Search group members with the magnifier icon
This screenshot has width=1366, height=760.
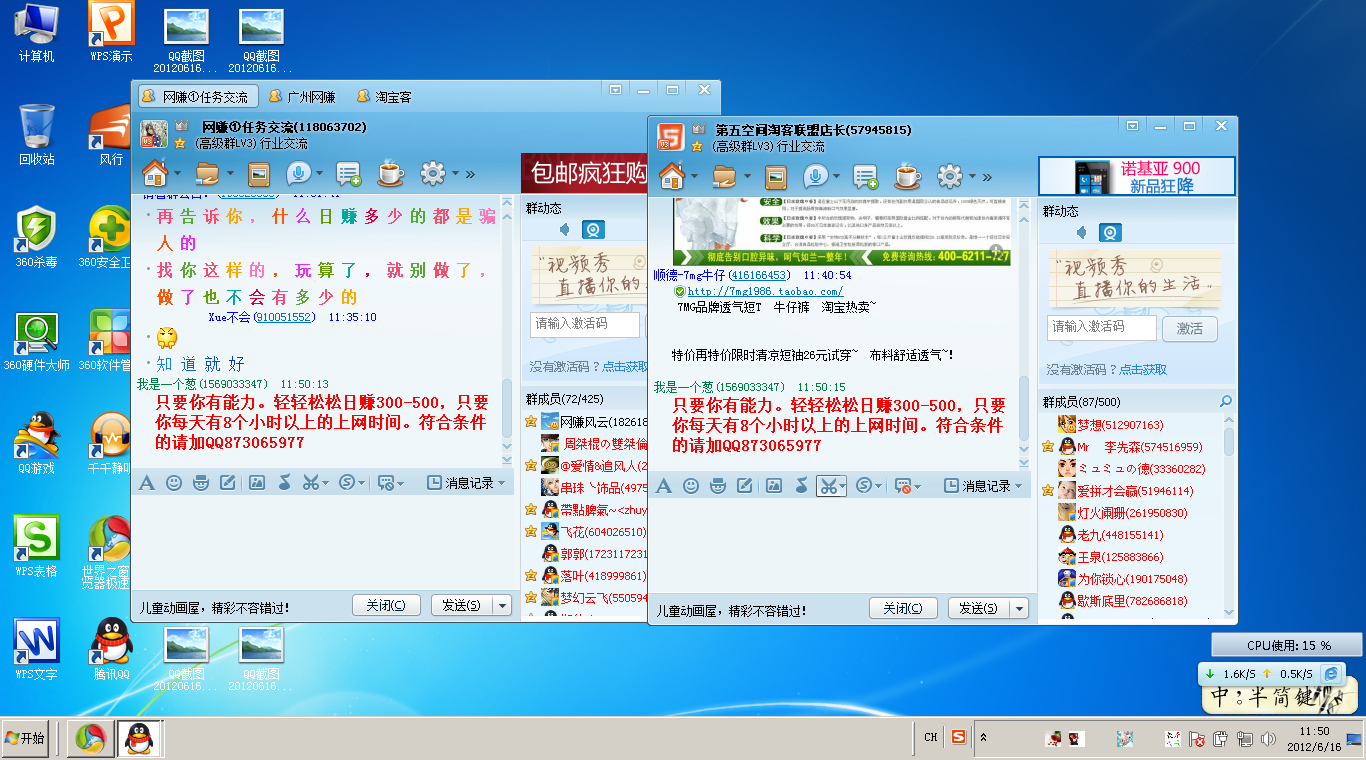click(1225, 402)
